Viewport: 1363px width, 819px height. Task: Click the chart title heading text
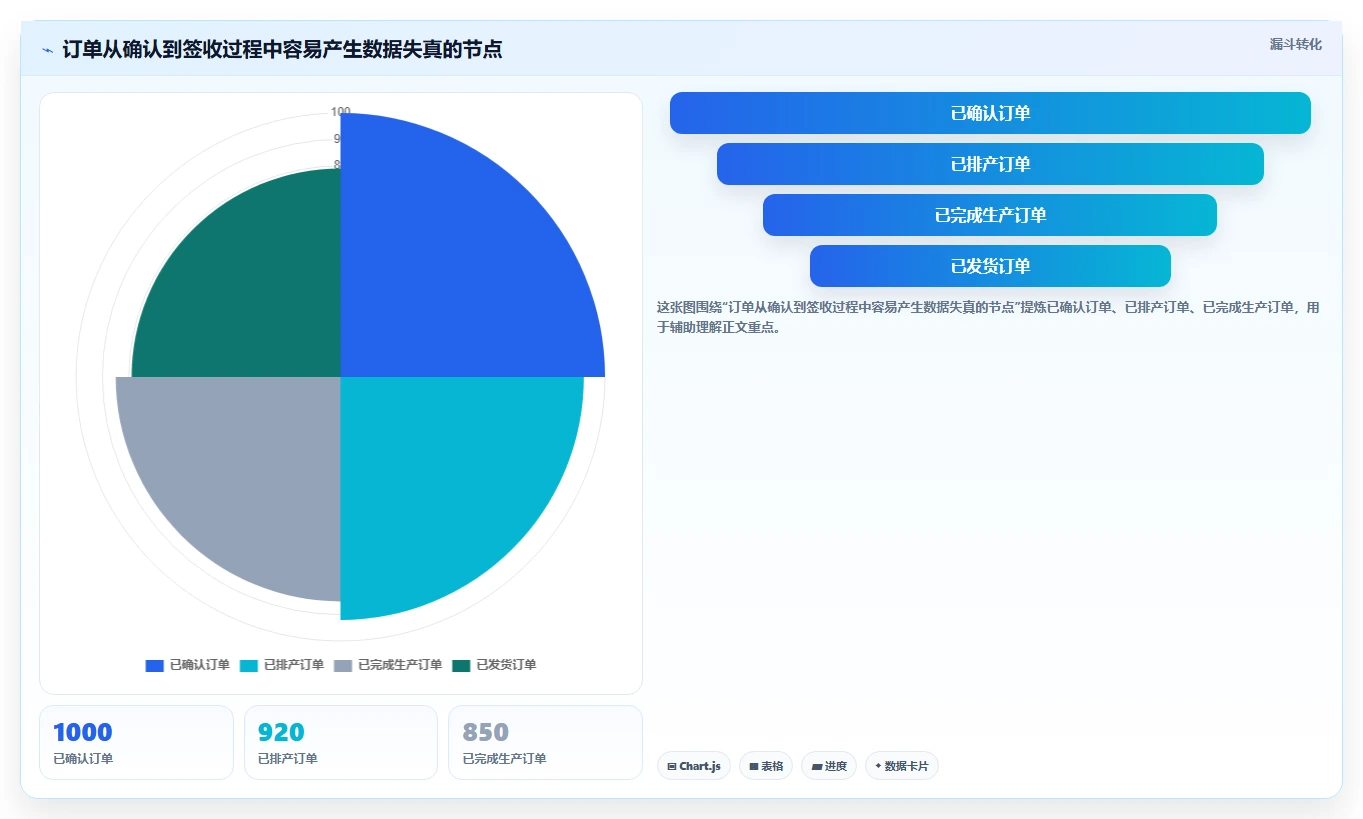pos(282,49)
